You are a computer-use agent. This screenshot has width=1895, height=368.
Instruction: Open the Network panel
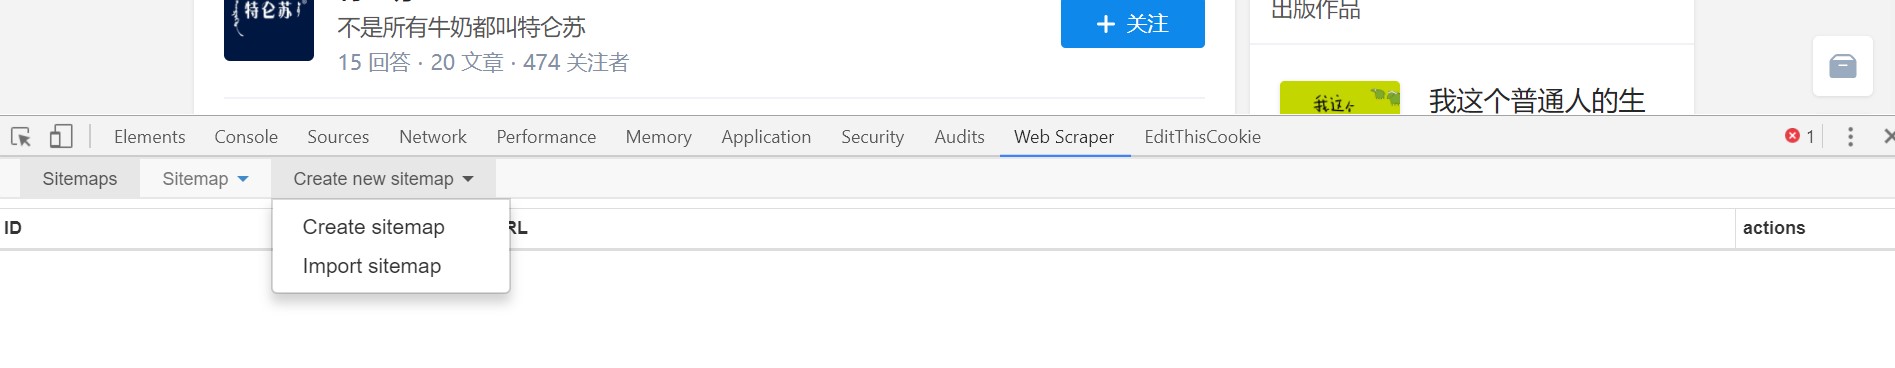pyautogui.click(x=433, y=137)
